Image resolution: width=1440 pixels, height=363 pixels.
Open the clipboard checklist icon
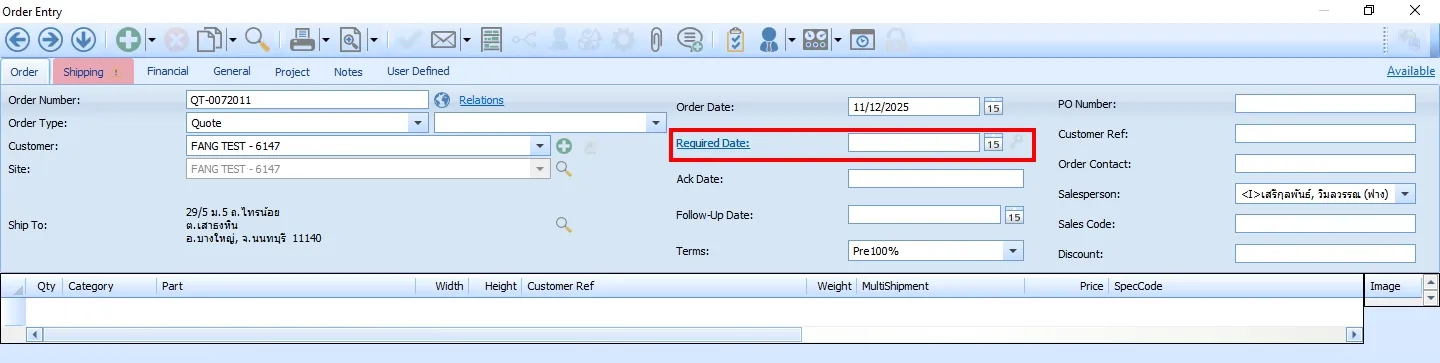(736, 40)
